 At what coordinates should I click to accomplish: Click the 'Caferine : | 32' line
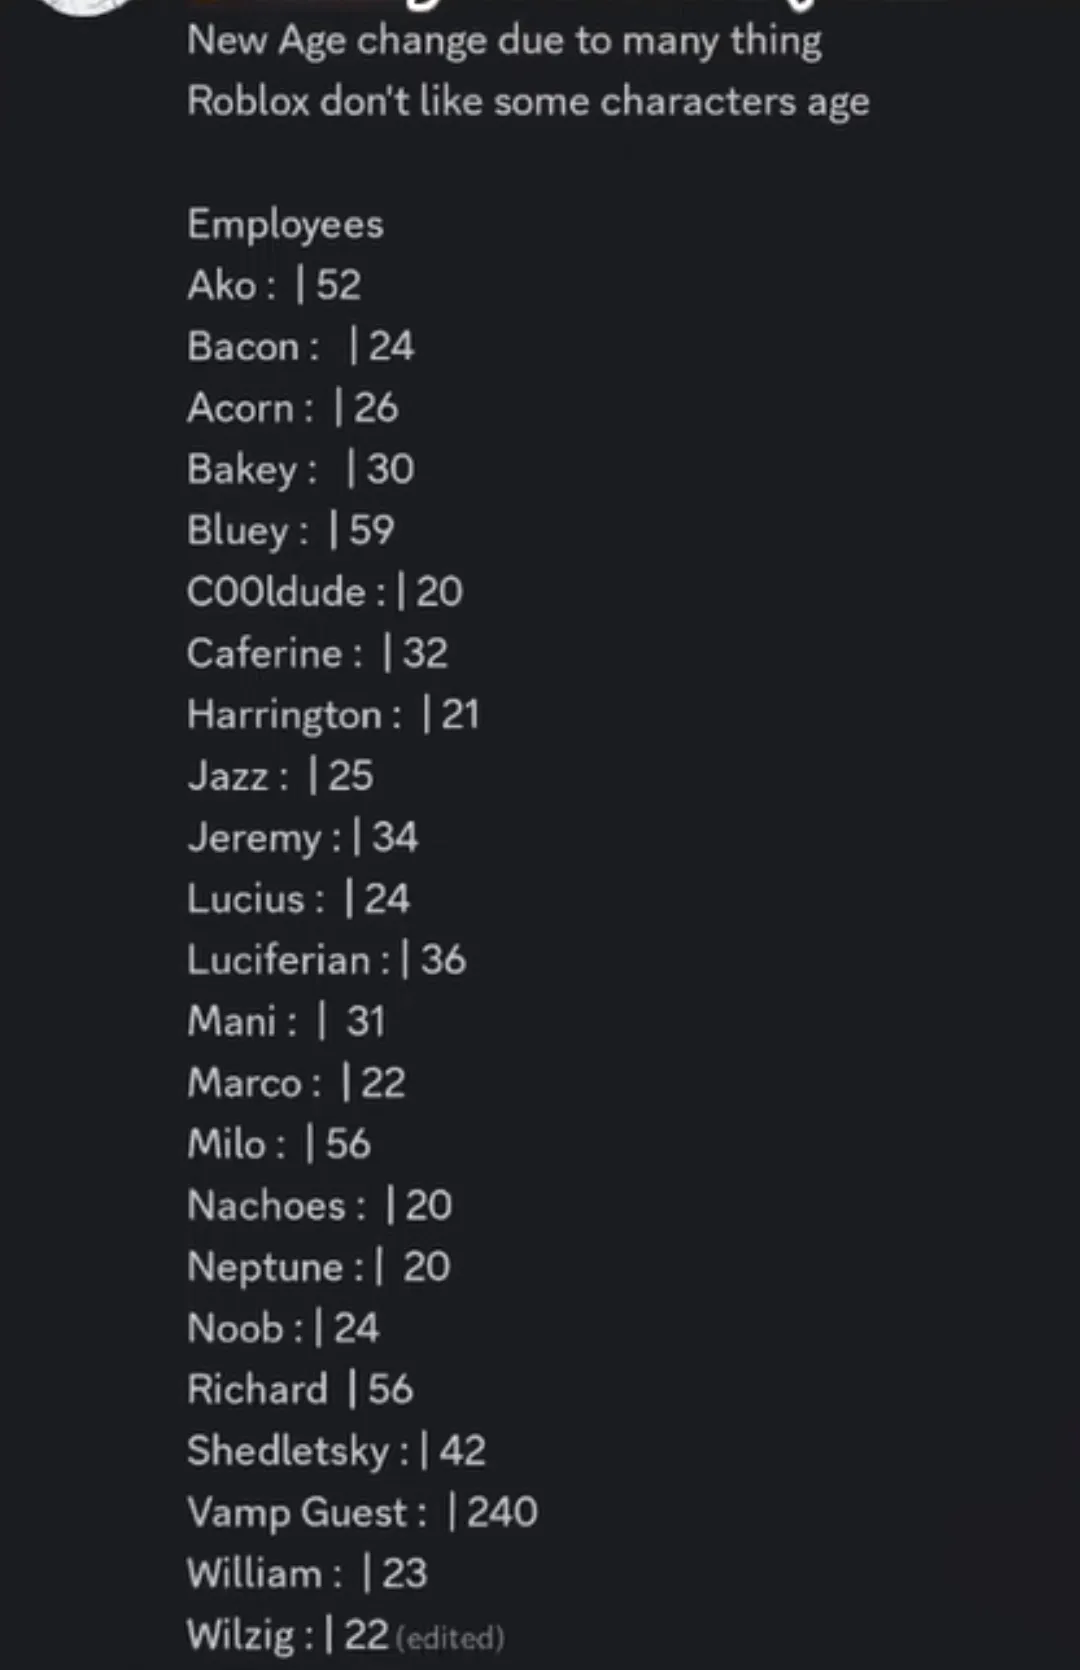coord(317,654)
